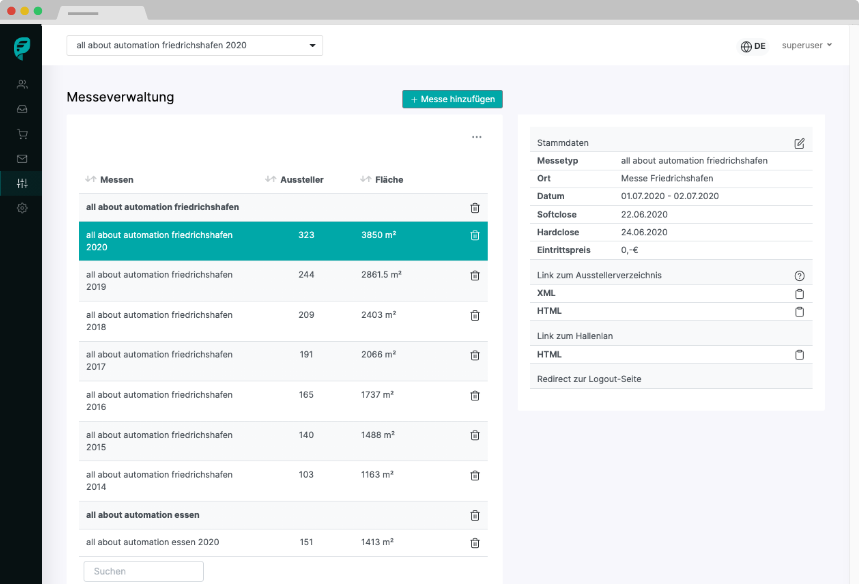
Task: Click the browser tab at top
Action: 102,13
